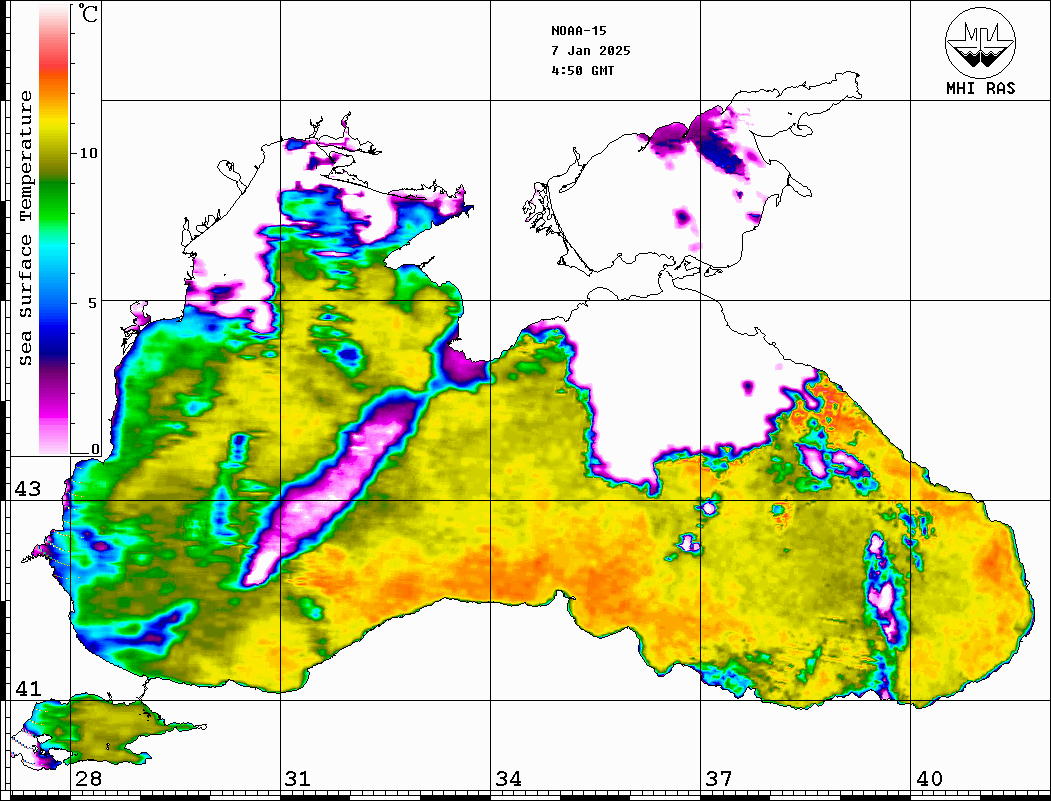Screen dimensions: 1051x801
Task: Click the longitude label '31'
Action: click(298, 779)
